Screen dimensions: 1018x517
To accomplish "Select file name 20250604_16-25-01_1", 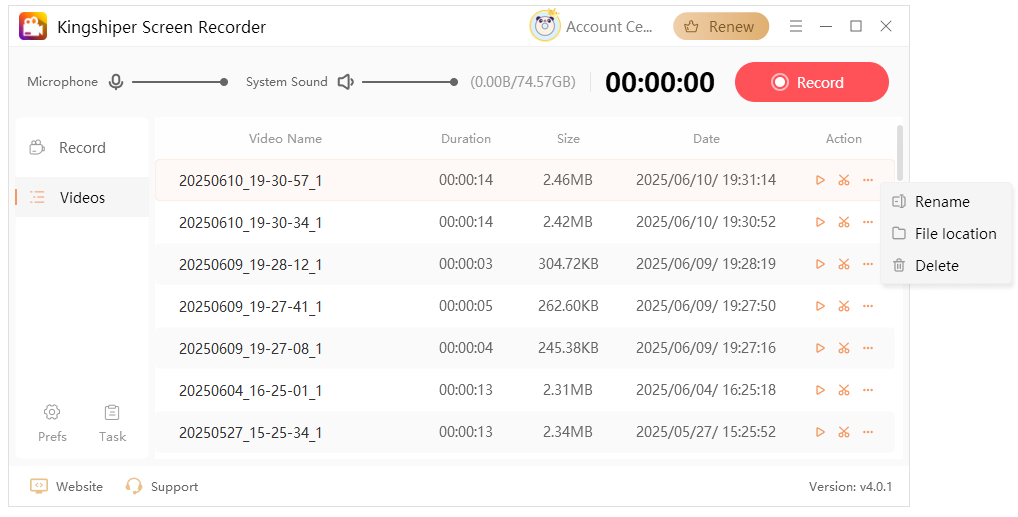I will click(x=250, y=391).
